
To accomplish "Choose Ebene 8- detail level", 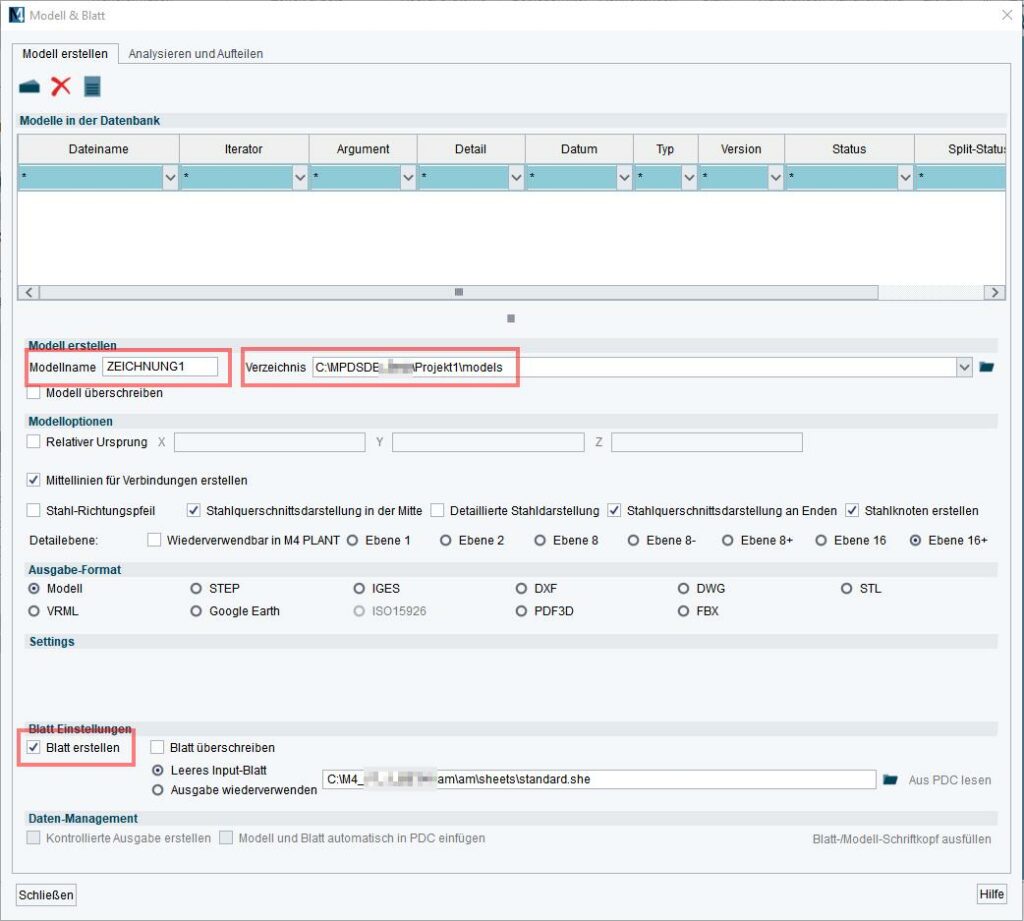I will [x=633, y=540].
